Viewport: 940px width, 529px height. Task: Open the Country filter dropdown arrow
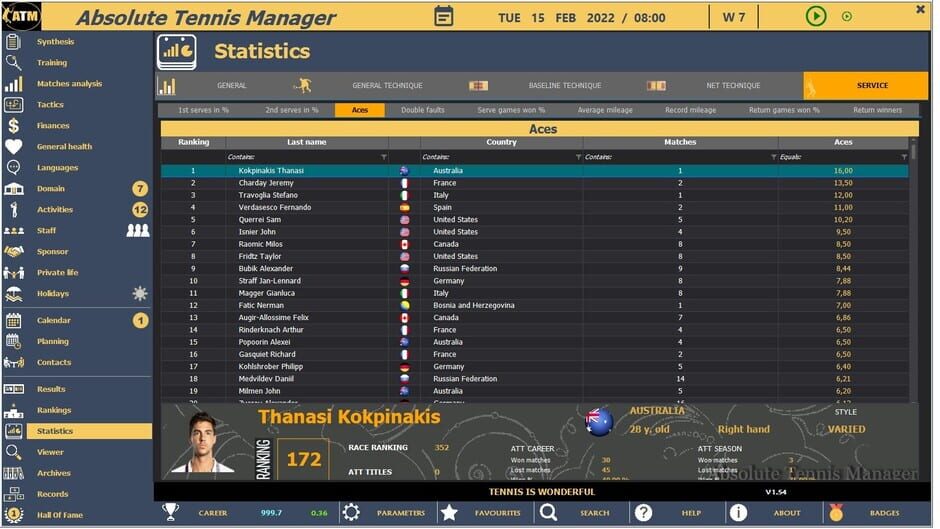[581, 158]
